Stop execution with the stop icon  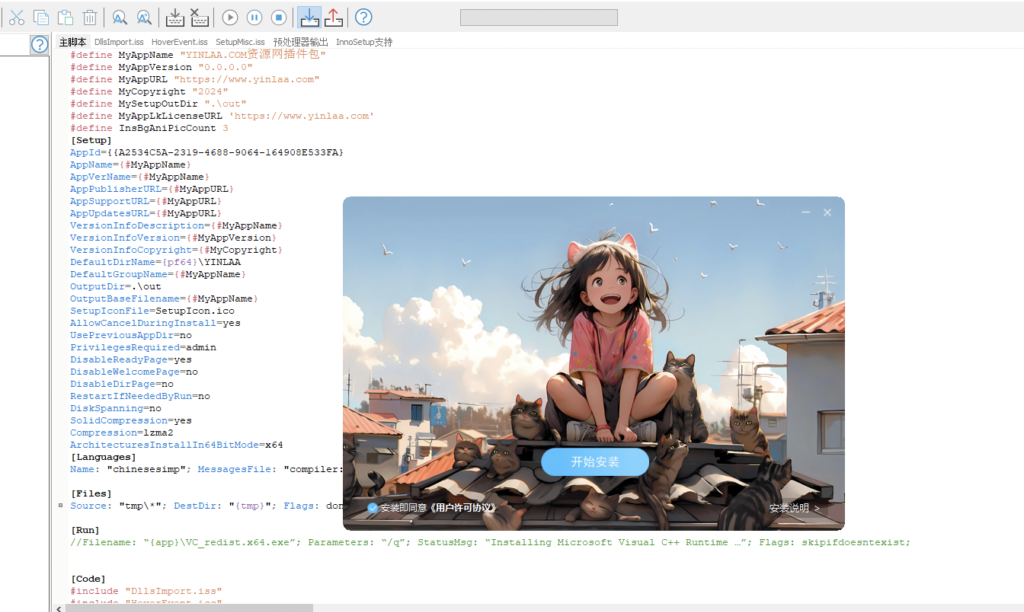click(279, 18)
